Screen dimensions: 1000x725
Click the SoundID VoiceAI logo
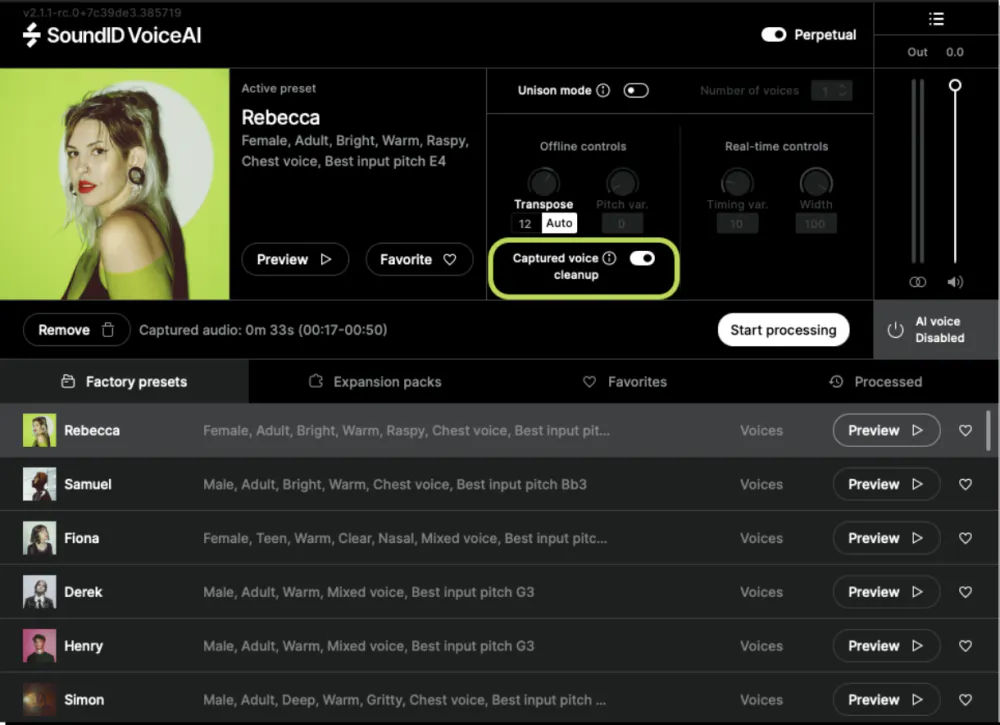pos(112,35)
